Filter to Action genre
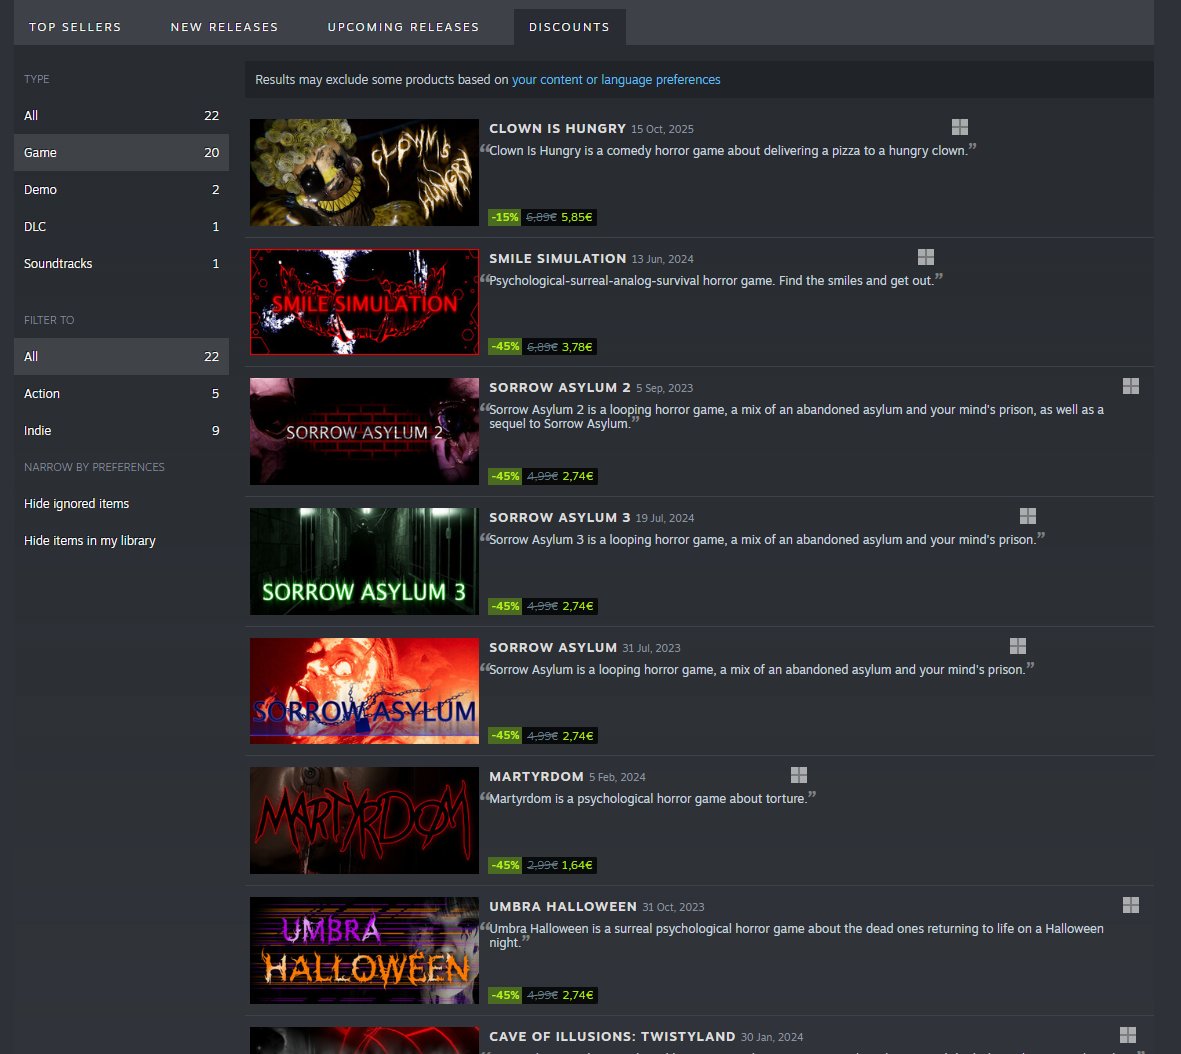1181x1054 pixels. (121, 393)
